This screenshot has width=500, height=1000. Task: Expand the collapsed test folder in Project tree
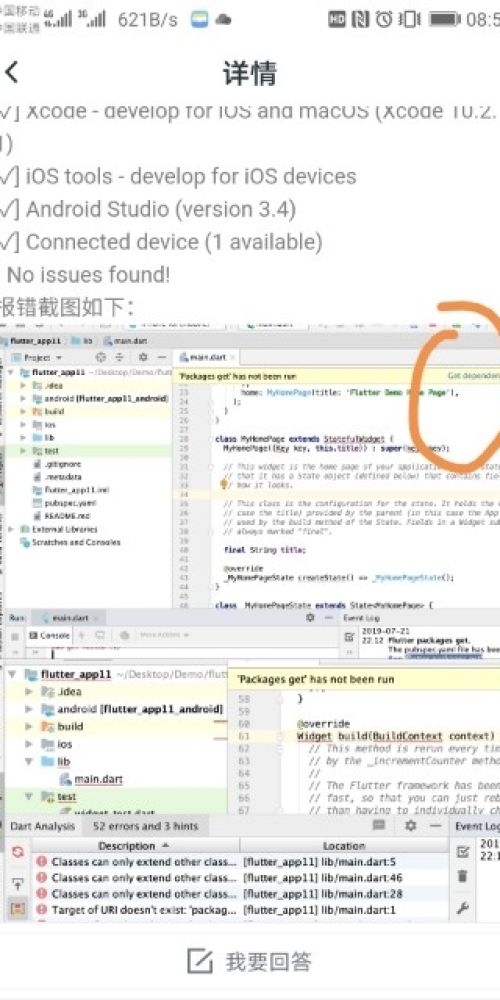click(x=24, y=451)
